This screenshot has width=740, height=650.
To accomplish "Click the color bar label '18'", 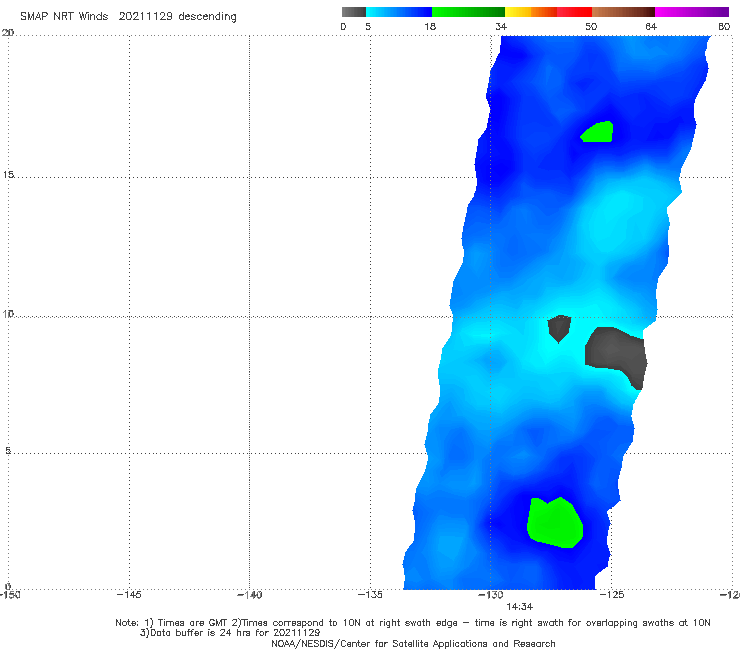I will (430, 26).
